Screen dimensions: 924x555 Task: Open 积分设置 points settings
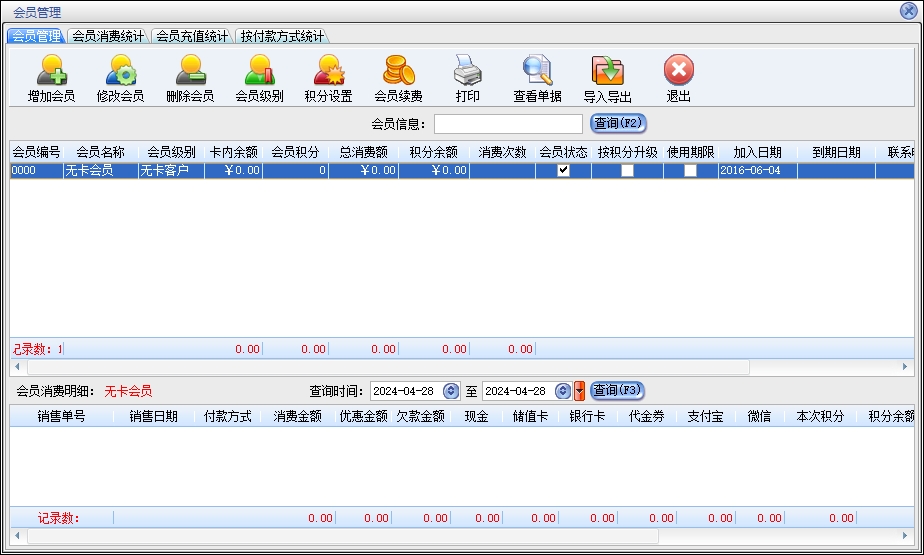[x=328, y=72]
